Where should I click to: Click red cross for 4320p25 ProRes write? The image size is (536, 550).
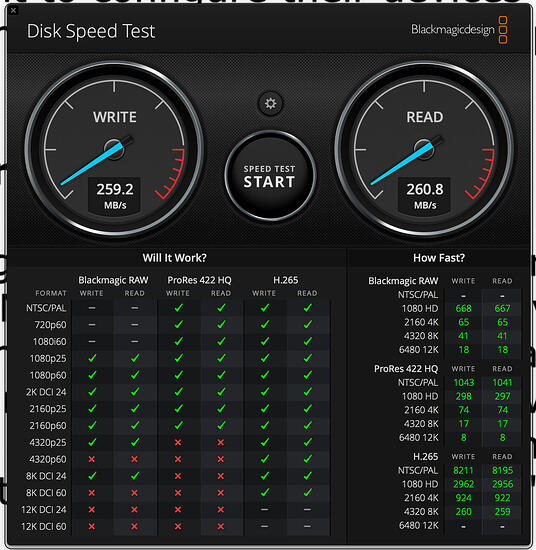pyautogui.click(x=178, y=442)
